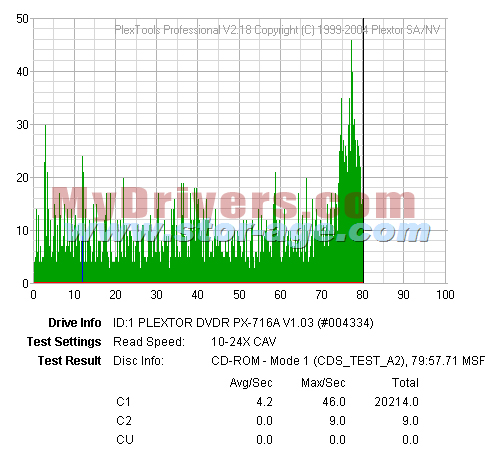Viewport: 494px width, 457px height.
Task: Click the black vertical end-of-disc marker line
Action: point(363,151)
